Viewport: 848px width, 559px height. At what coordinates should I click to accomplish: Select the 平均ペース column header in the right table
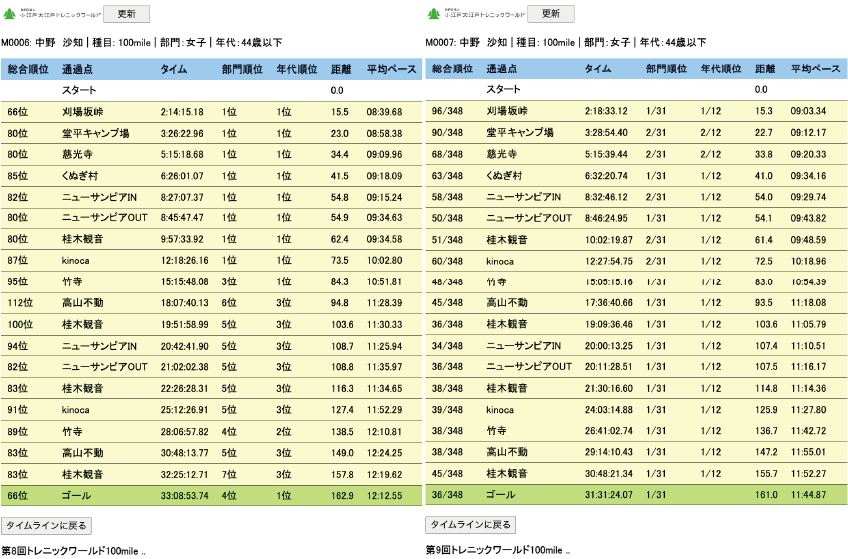814,69
